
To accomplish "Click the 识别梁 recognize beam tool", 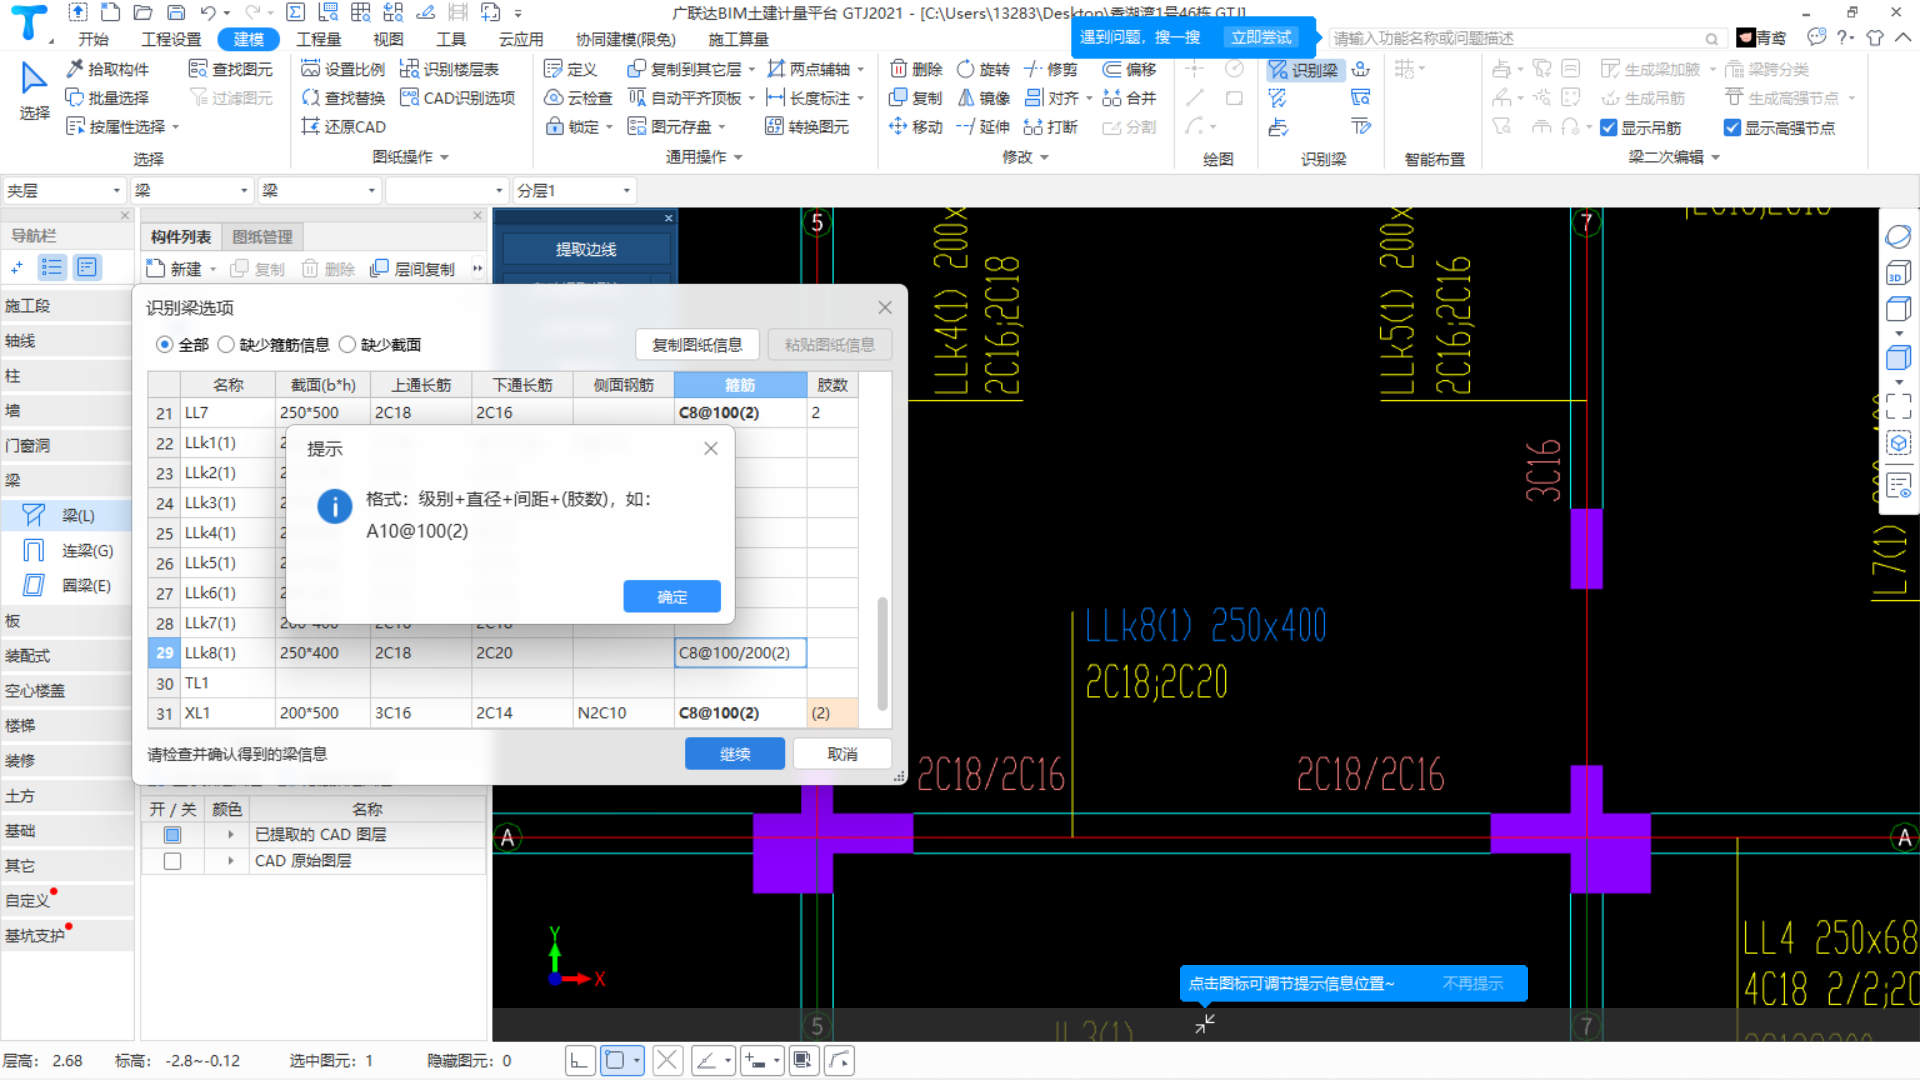I will pyautogui.click(x=1303, y=70).
